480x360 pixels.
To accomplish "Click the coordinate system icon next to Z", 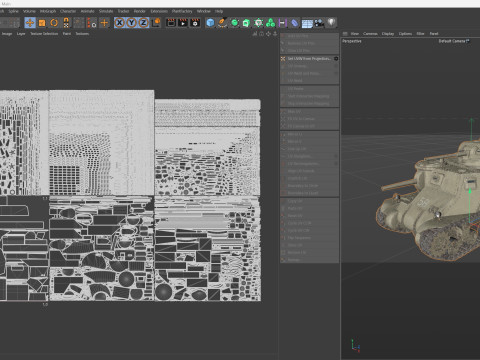I will tap(156, 23).
